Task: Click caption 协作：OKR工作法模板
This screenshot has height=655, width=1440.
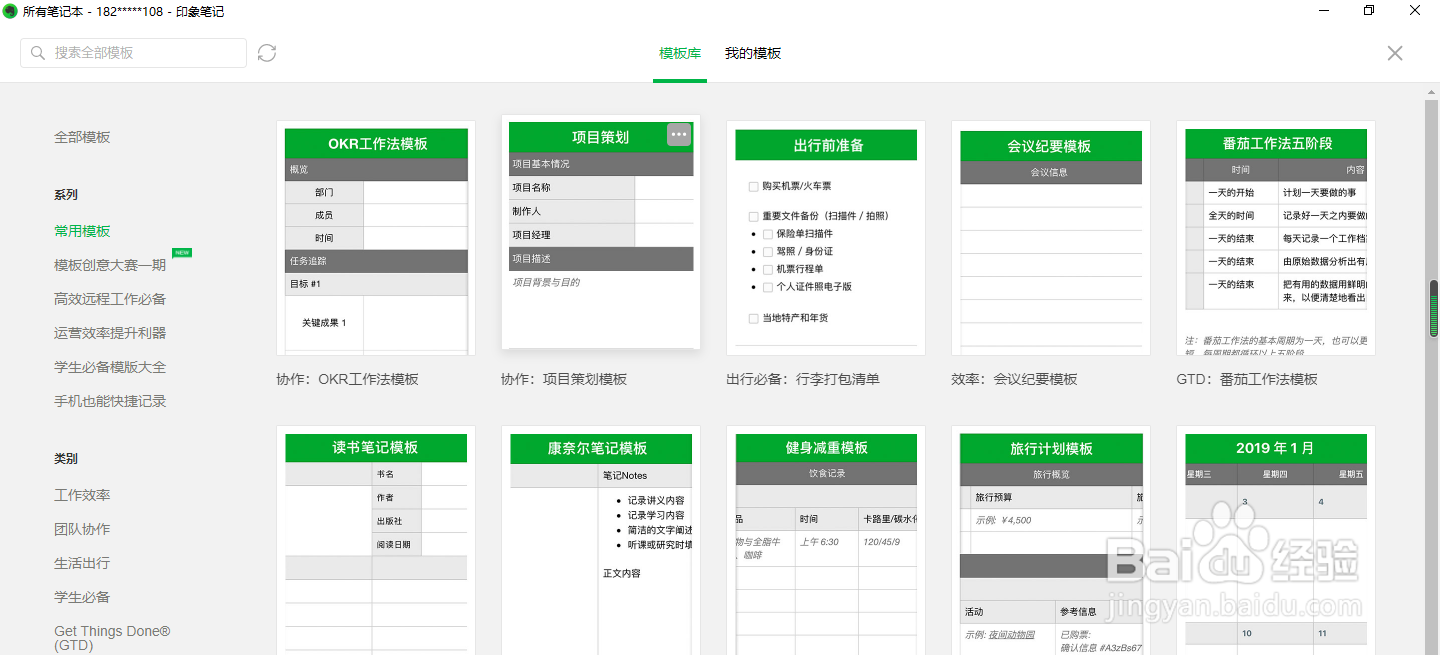Action: tap(347, 379)
